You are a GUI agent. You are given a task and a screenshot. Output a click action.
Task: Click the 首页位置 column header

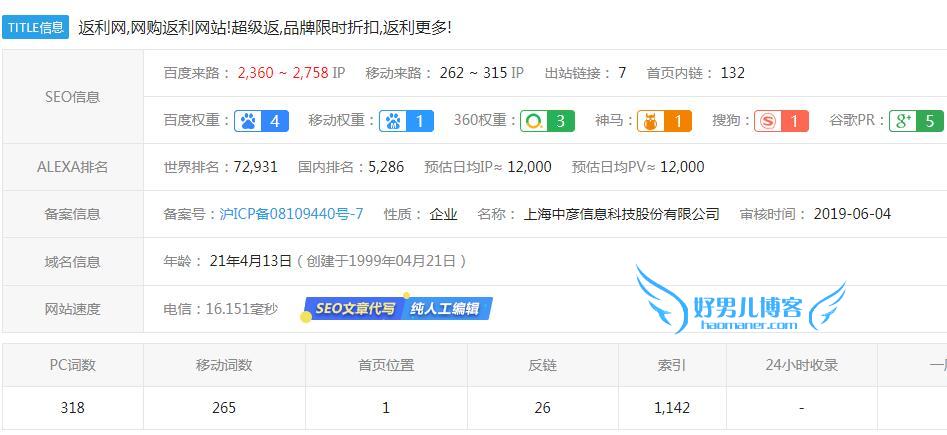(386, 365)
